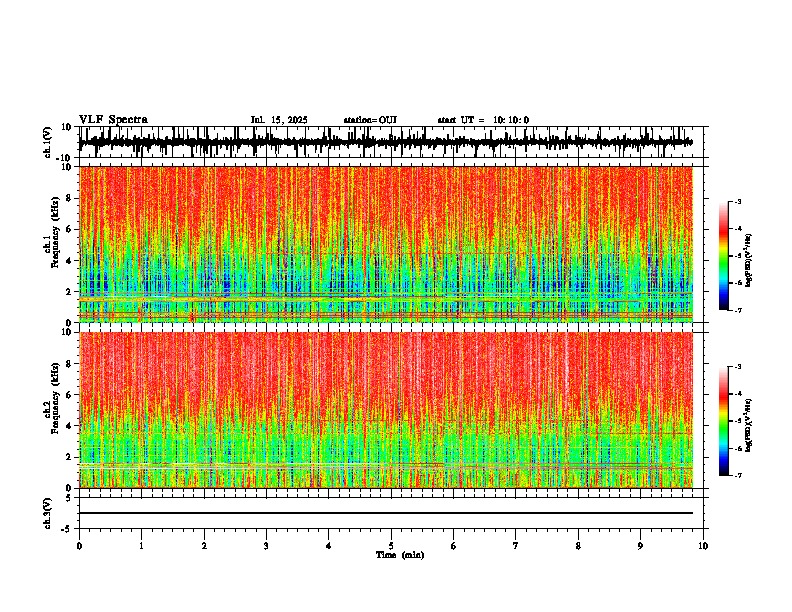Click the ch.2 spectrogram color scale bar
The height and width of the screenshot is (612, 792).
pyautogui.click(x=723, y=421)
